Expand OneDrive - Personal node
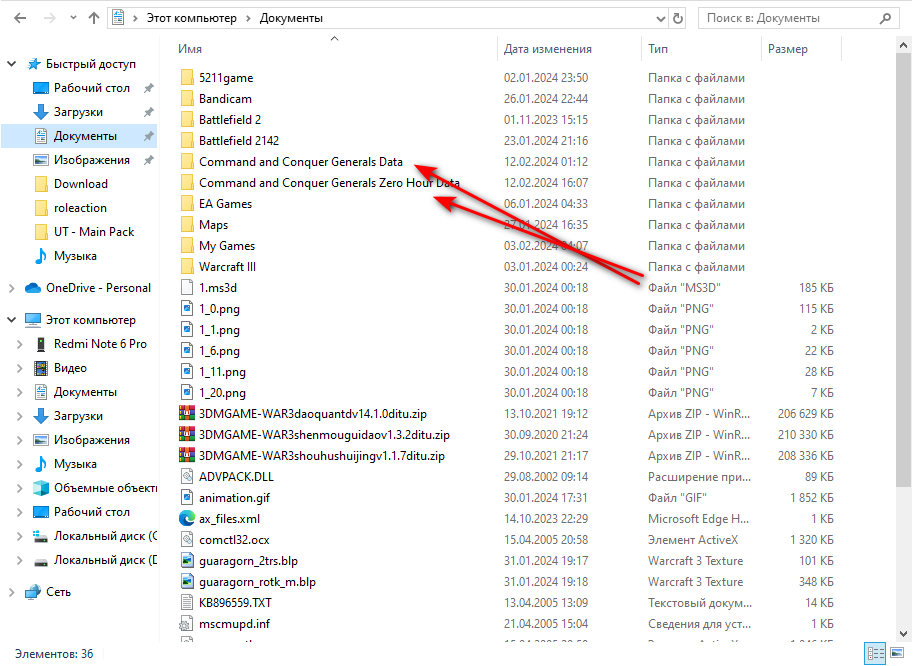The width and height of the screenshot is (913, 666). coord(12,288)
